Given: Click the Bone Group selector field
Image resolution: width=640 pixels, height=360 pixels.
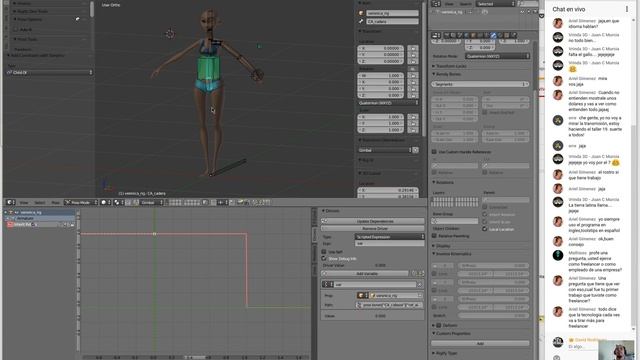Looking at the screenshot, I should click(455, 221).
